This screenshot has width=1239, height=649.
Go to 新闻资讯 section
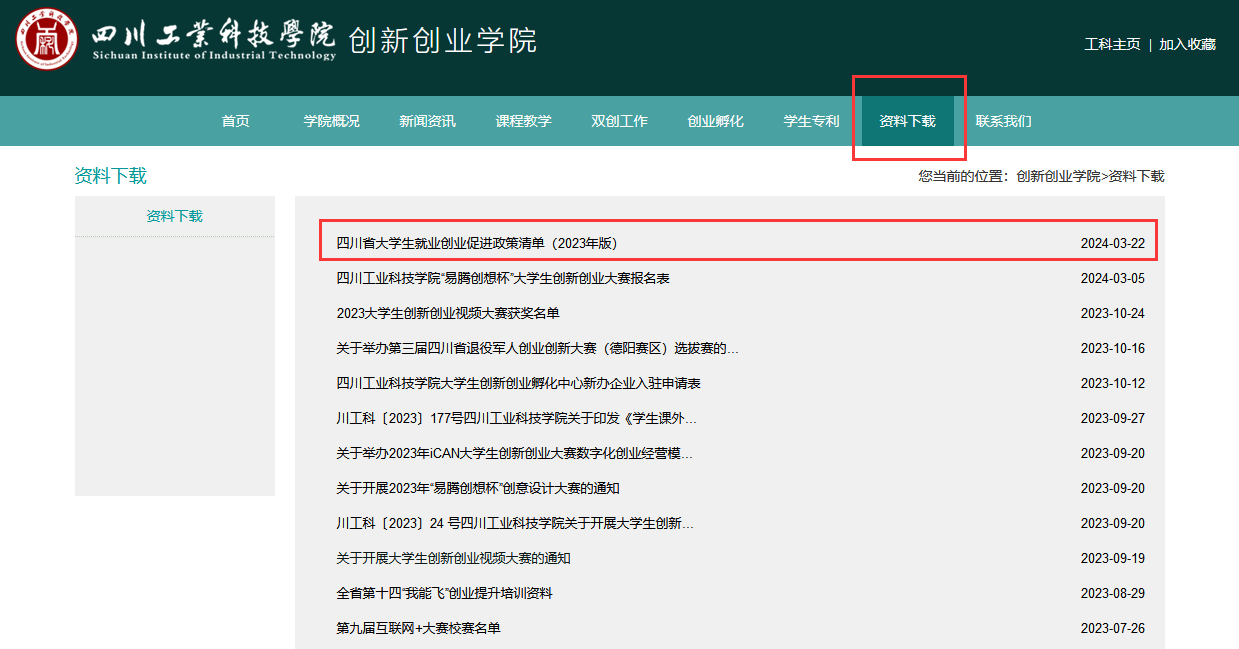click(x=427, y=121)
